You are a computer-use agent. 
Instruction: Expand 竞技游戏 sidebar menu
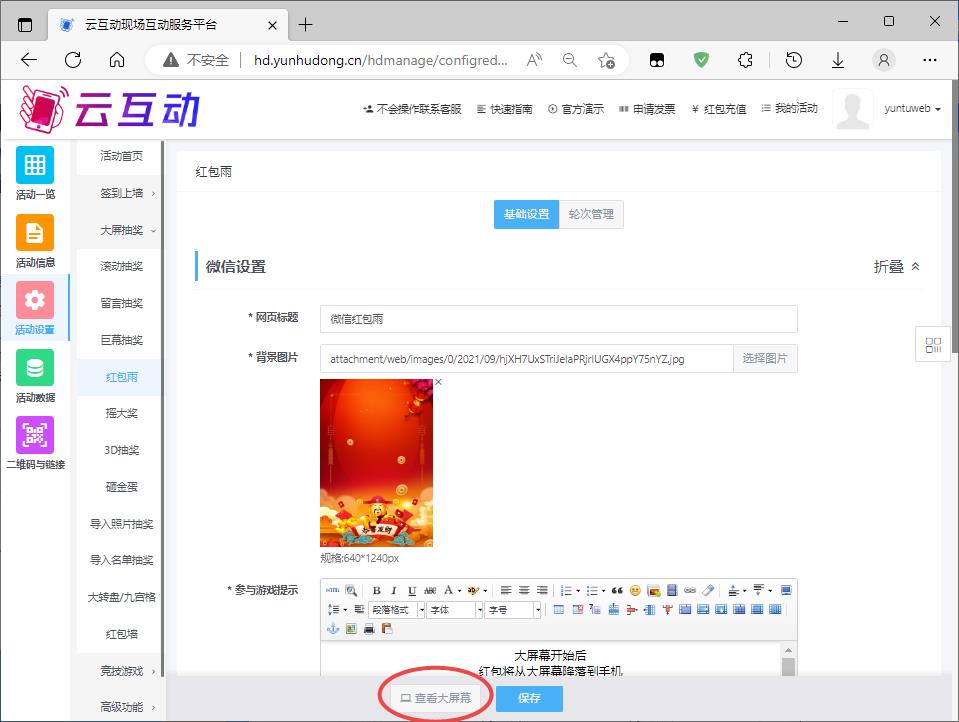point(120,671)
